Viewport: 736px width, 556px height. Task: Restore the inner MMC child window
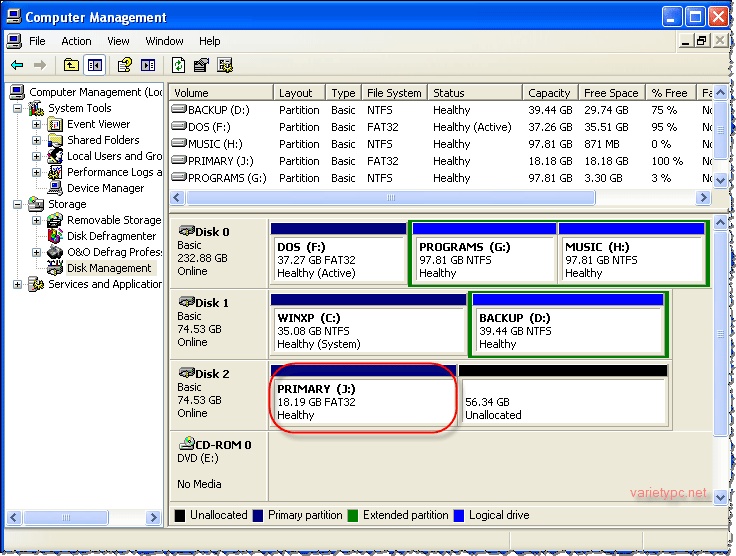(702, 41)
